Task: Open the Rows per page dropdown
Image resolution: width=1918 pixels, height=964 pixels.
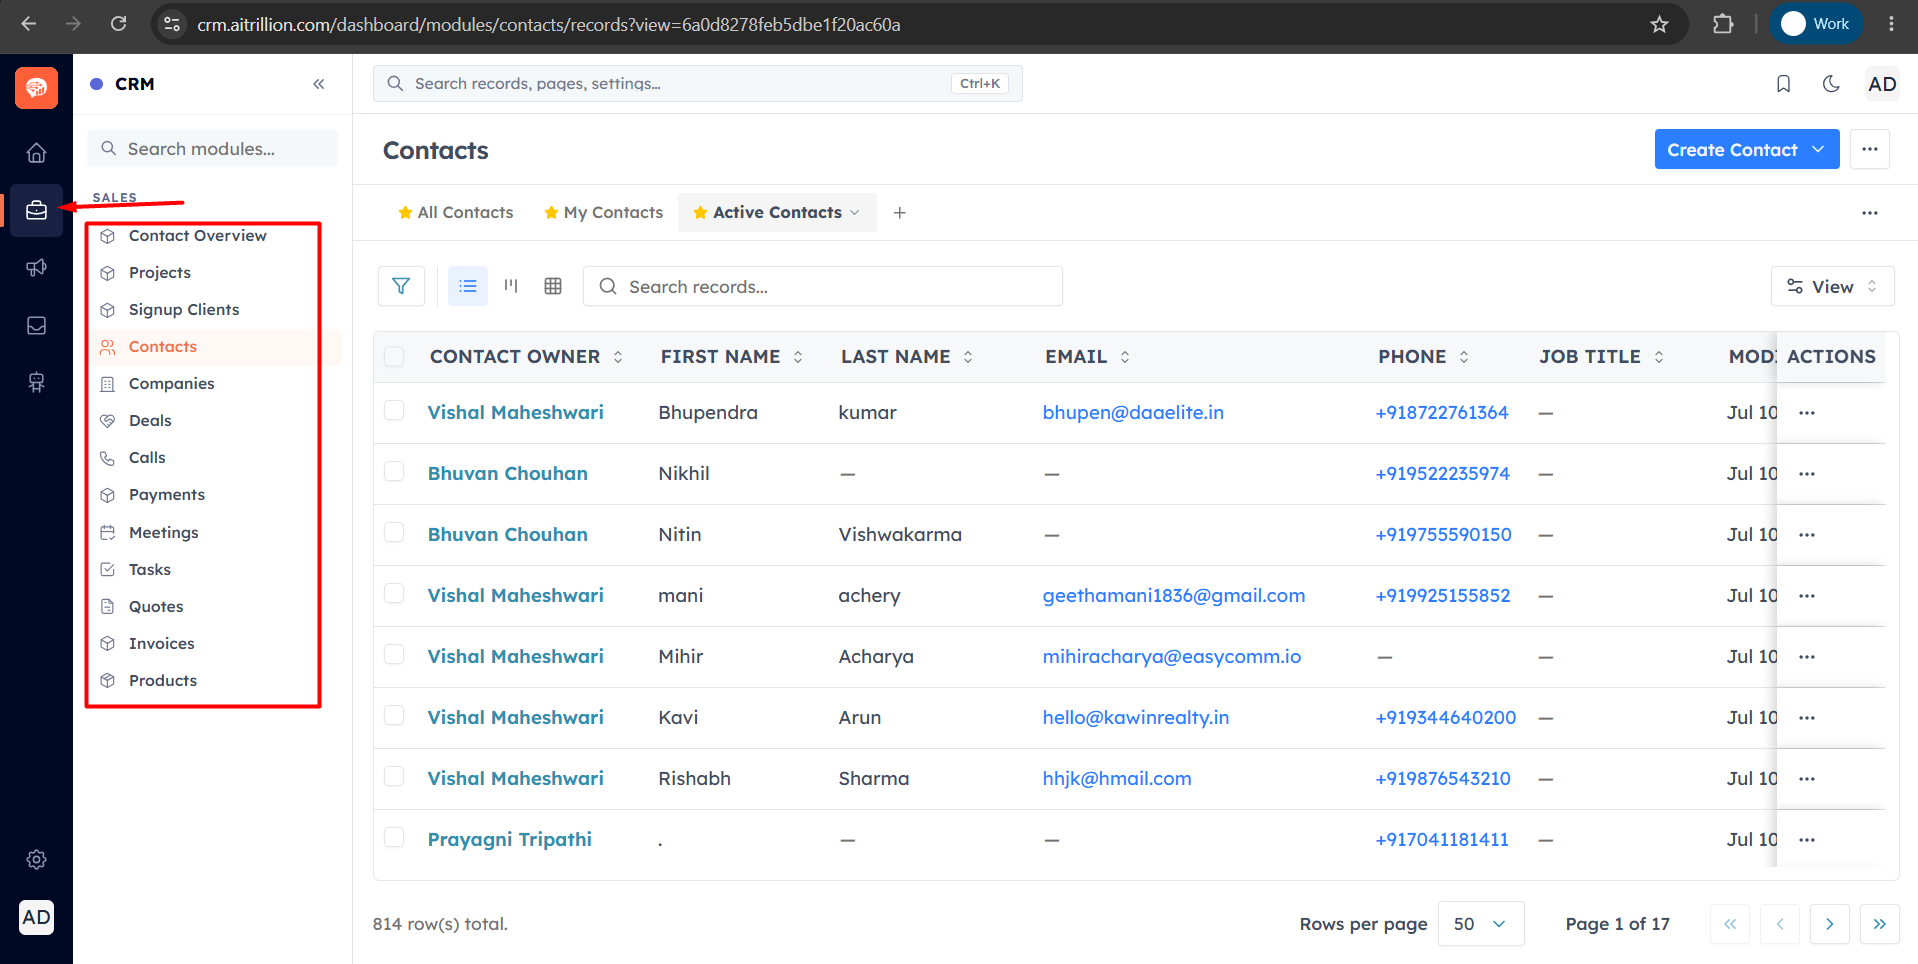Action: pyautogui.click(x=1481, y=923)
